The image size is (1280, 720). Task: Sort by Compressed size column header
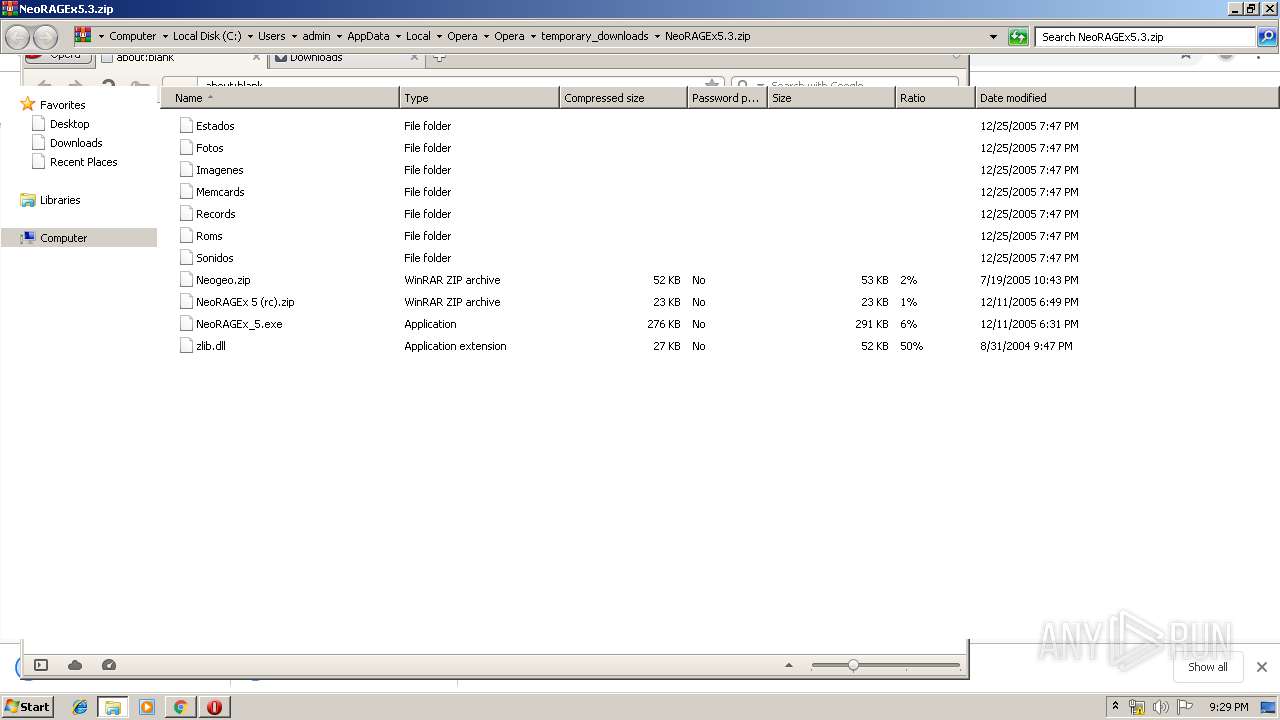click(x=623, y=97)
